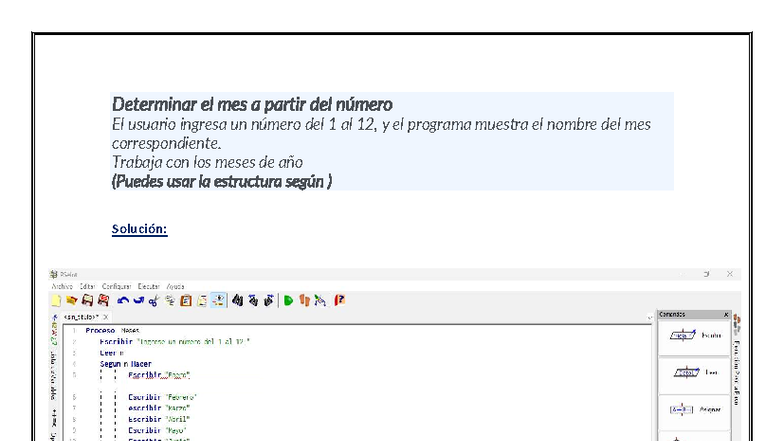Click the text 'Trabaja con los meses de año'

[x=208, y=162]
